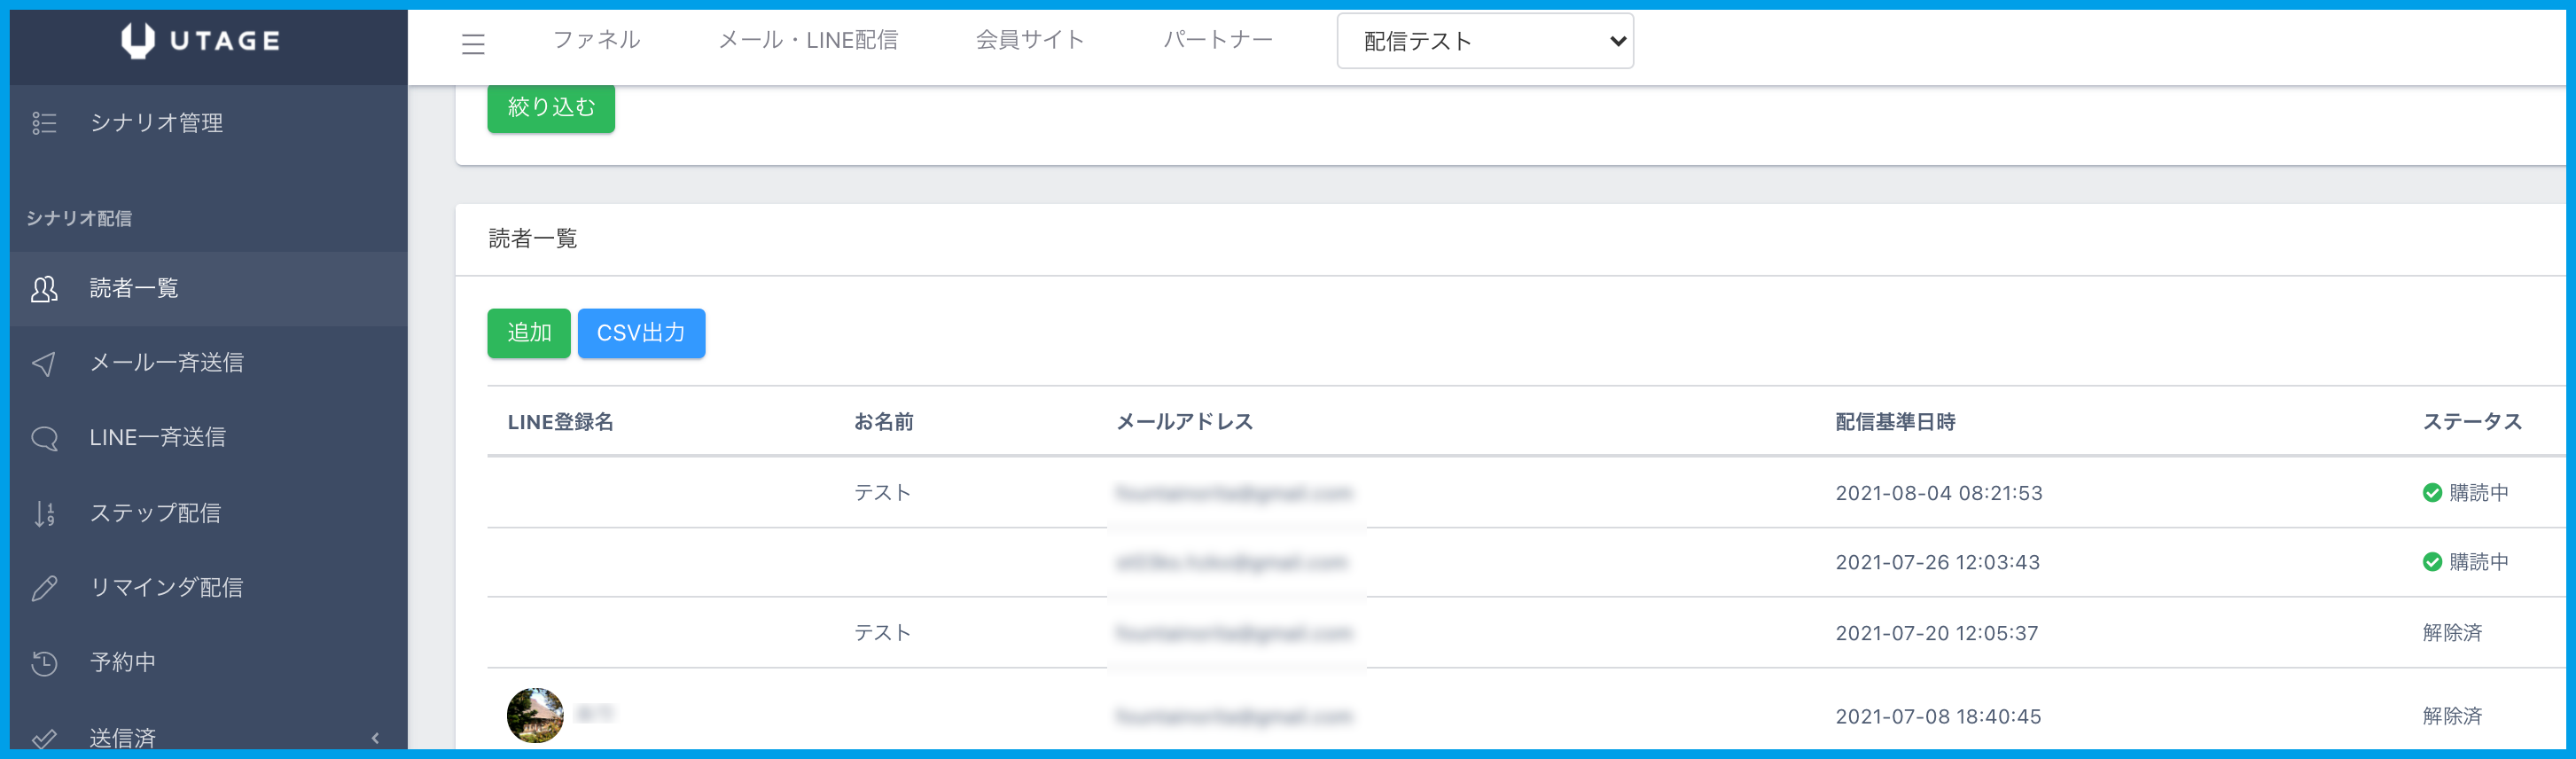Viewport: 2576px width, 759px height.
Task: Toggle the hamburger menu icon
Action: coord(473,43)
